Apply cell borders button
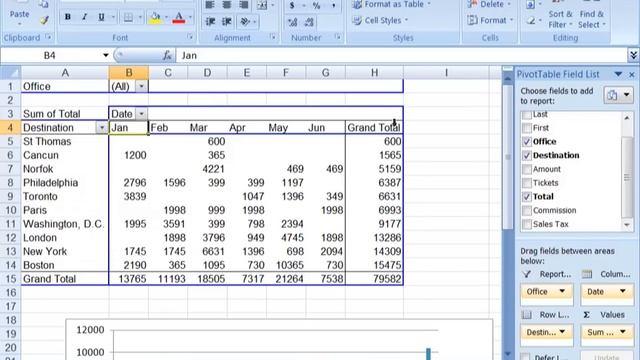Viewport: 640px width, 360px height. pyautogui.click(x=128, y=17)
